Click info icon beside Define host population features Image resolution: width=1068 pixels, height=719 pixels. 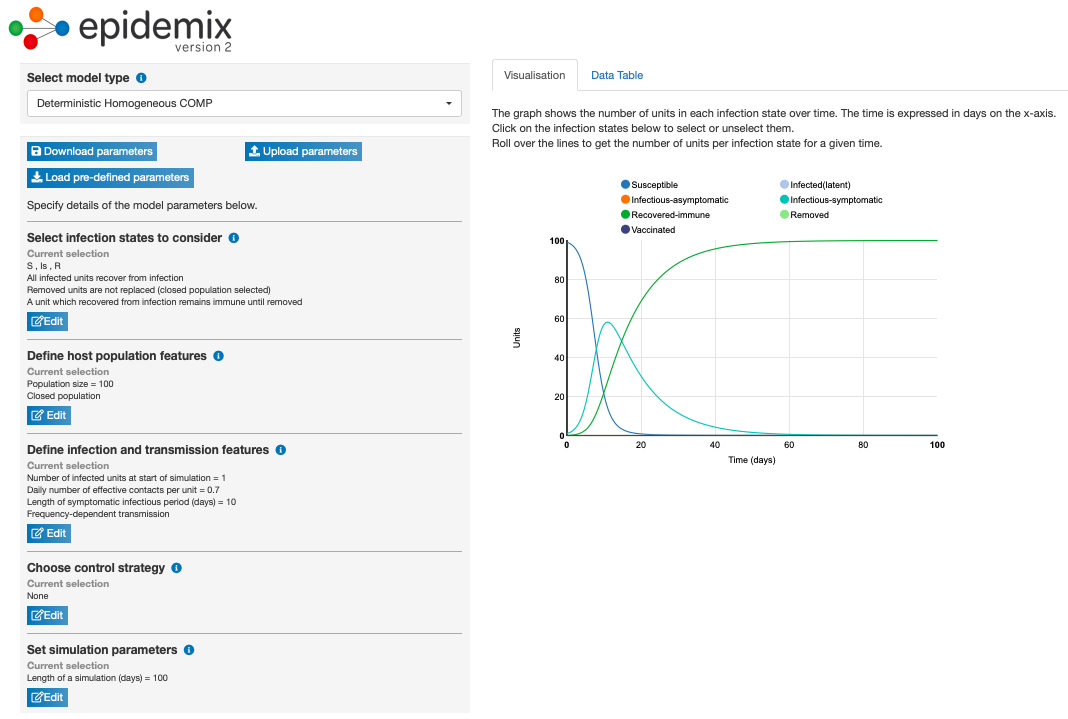pyautogui.click(x=219, y=356)
